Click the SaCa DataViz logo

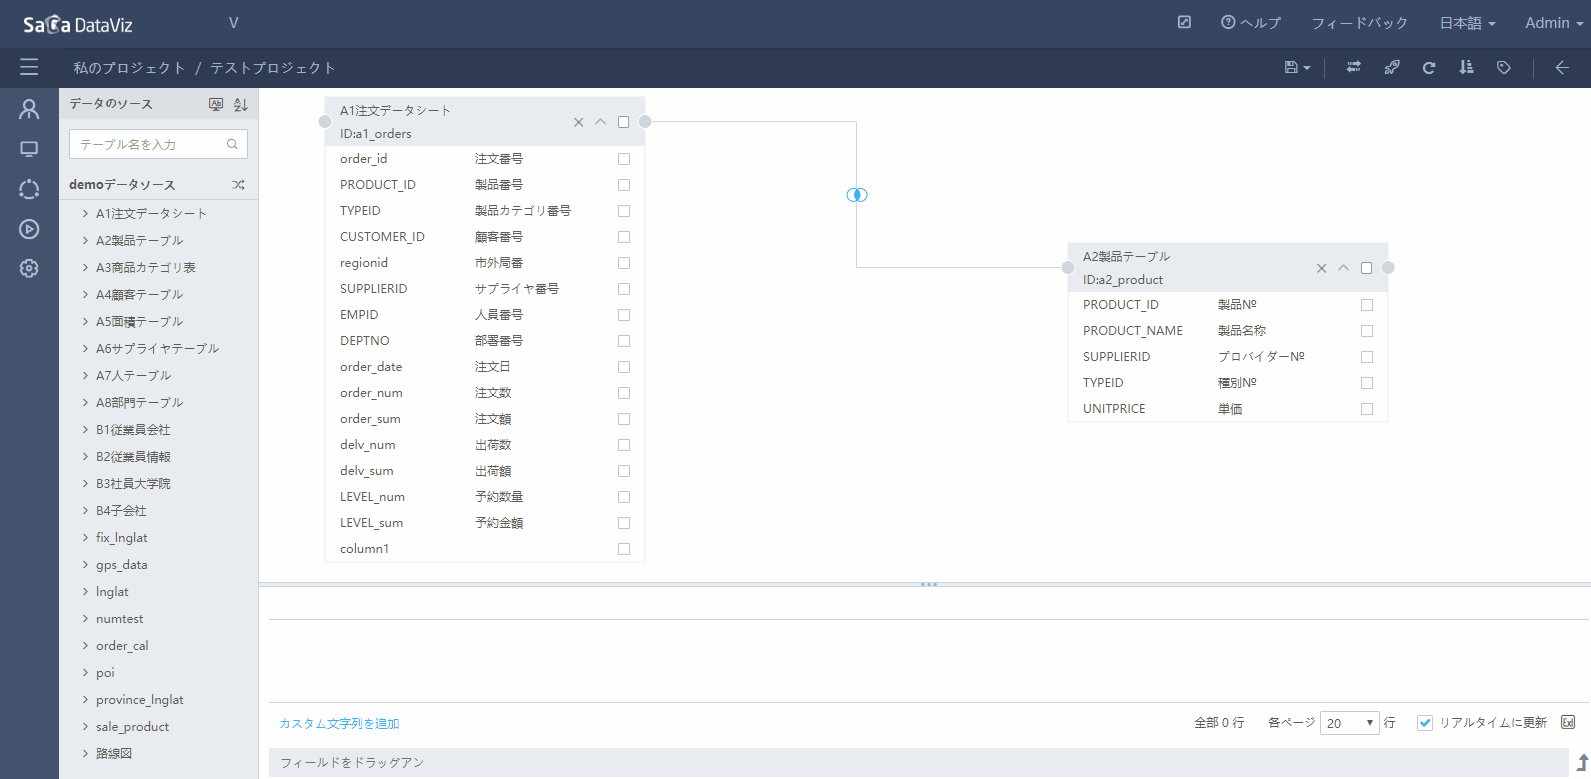tap(78, 24)
